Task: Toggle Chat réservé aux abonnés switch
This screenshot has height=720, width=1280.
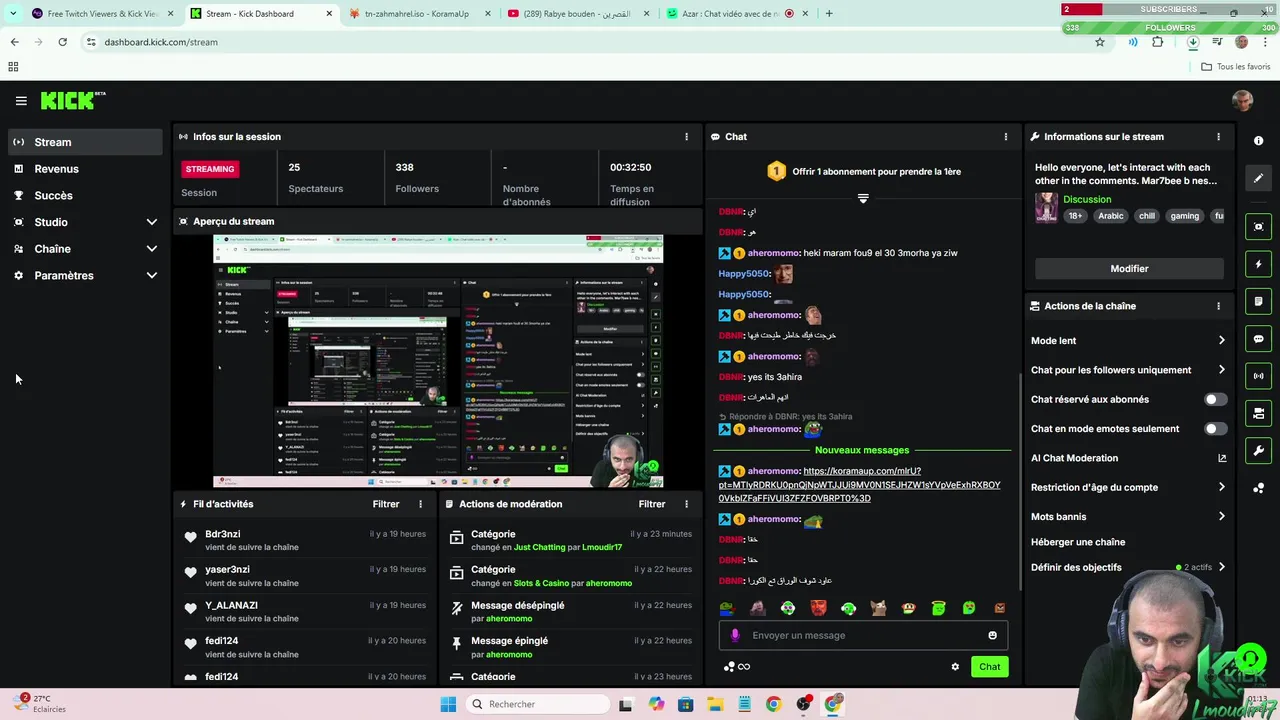Action: (x=1215, y=399)
